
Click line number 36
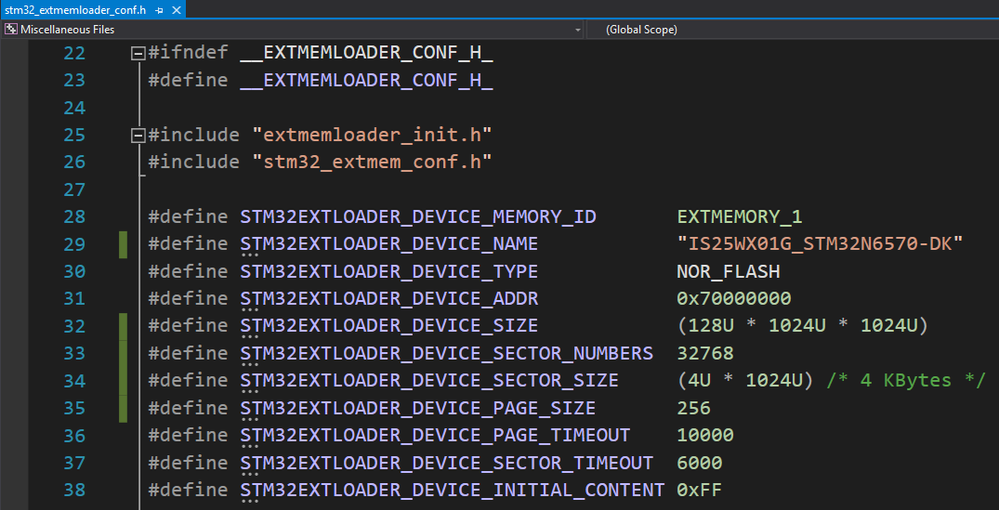(75, 435)
